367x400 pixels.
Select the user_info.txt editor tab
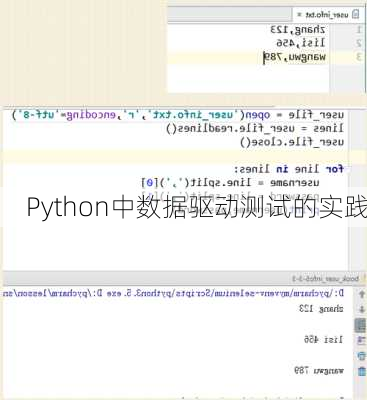[328, 15]
